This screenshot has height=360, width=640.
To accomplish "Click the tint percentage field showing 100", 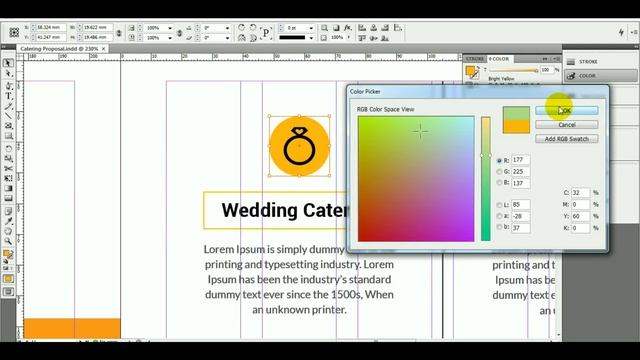I will [x=547, y=70].
